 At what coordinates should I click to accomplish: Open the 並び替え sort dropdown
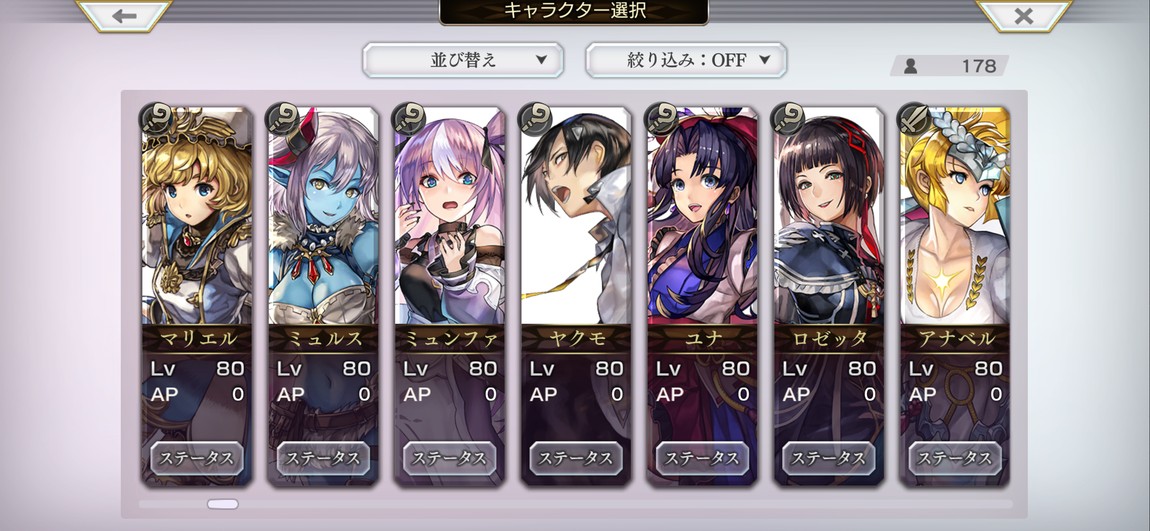463,60
